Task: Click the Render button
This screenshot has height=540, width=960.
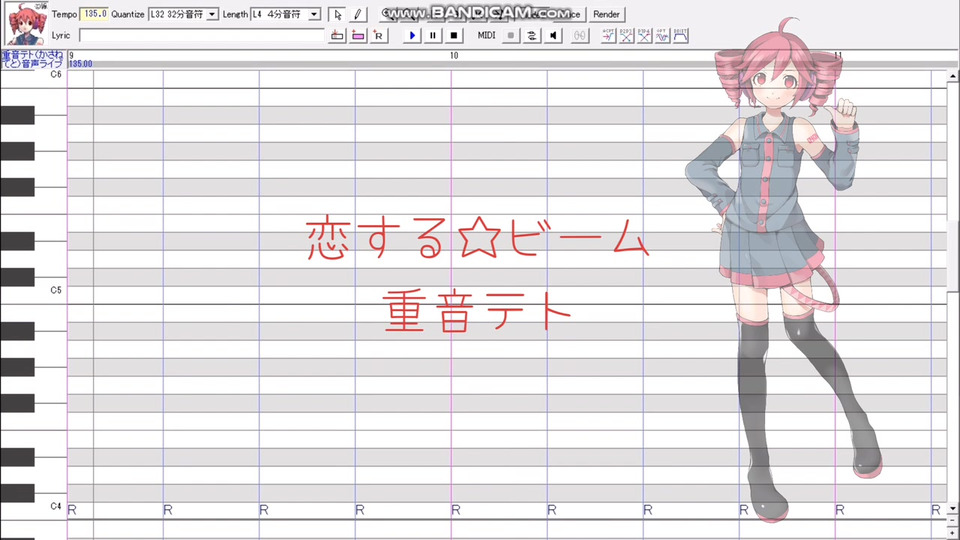Action: (x=606, y=14)
